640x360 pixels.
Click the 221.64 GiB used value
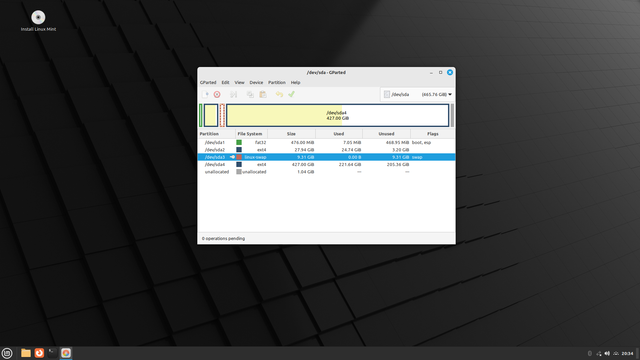coord(350,164)
